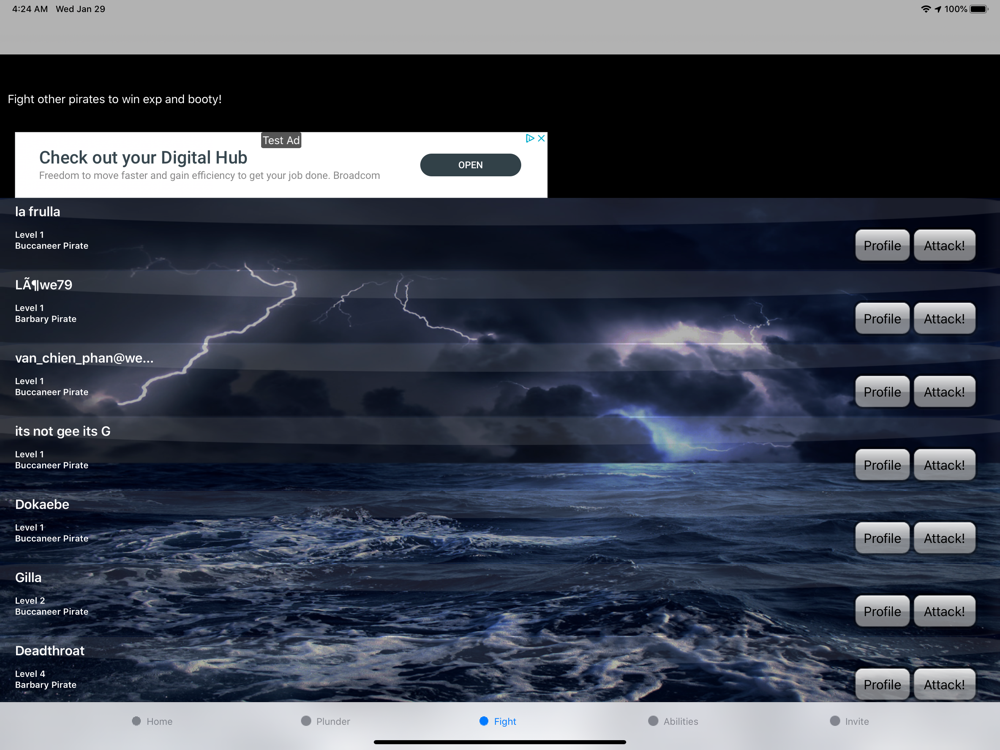Attack la frulla
The height and width of the screenshot is (750, 1000).
point(944,246)
